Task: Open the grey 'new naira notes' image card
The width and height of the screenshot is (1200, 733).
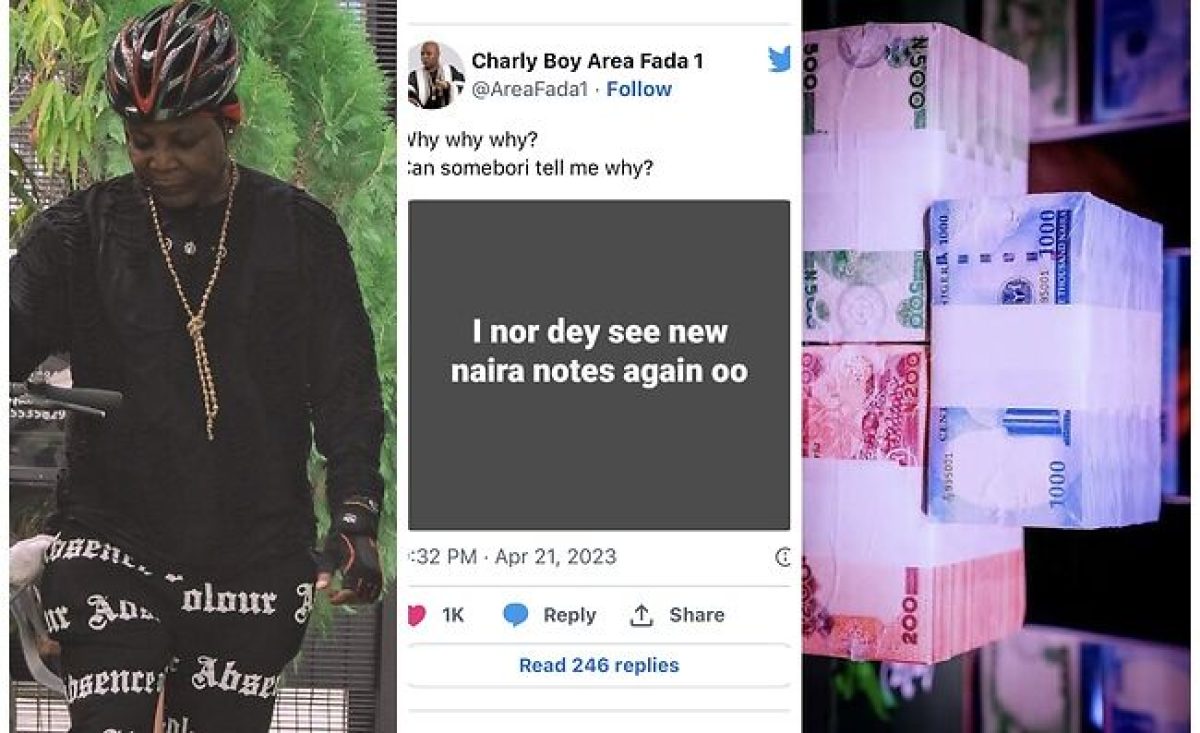Action: (x=599, y=365)
